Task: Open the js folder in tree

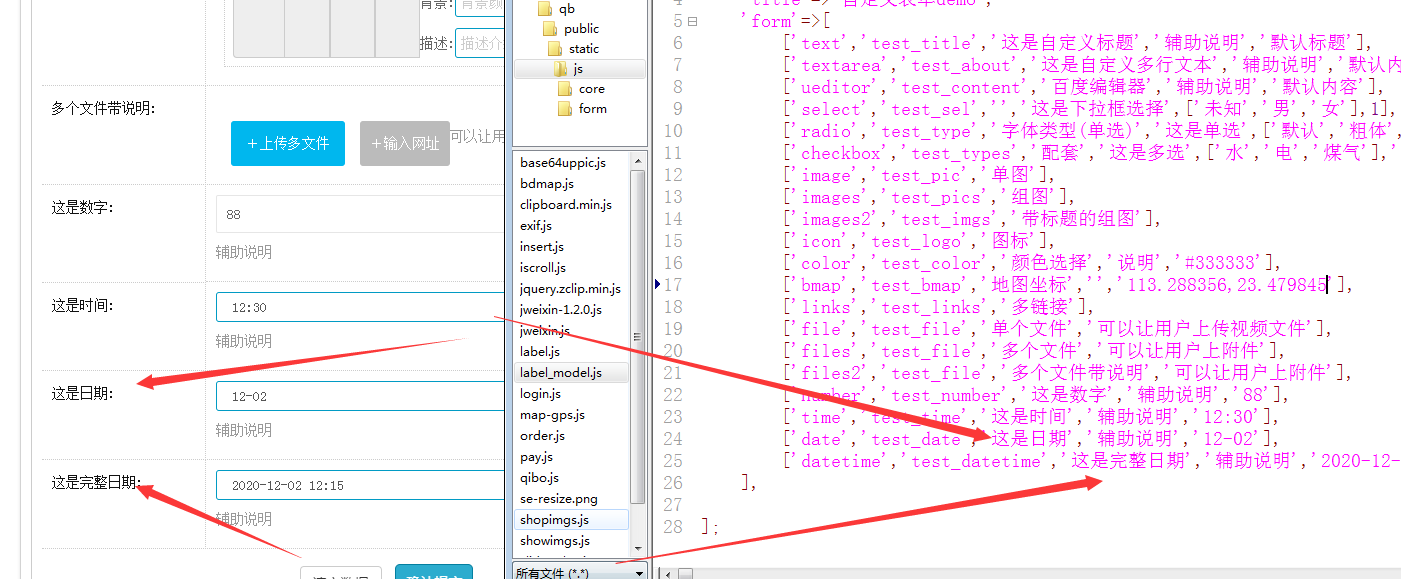Action: click(x=560, y=69)
